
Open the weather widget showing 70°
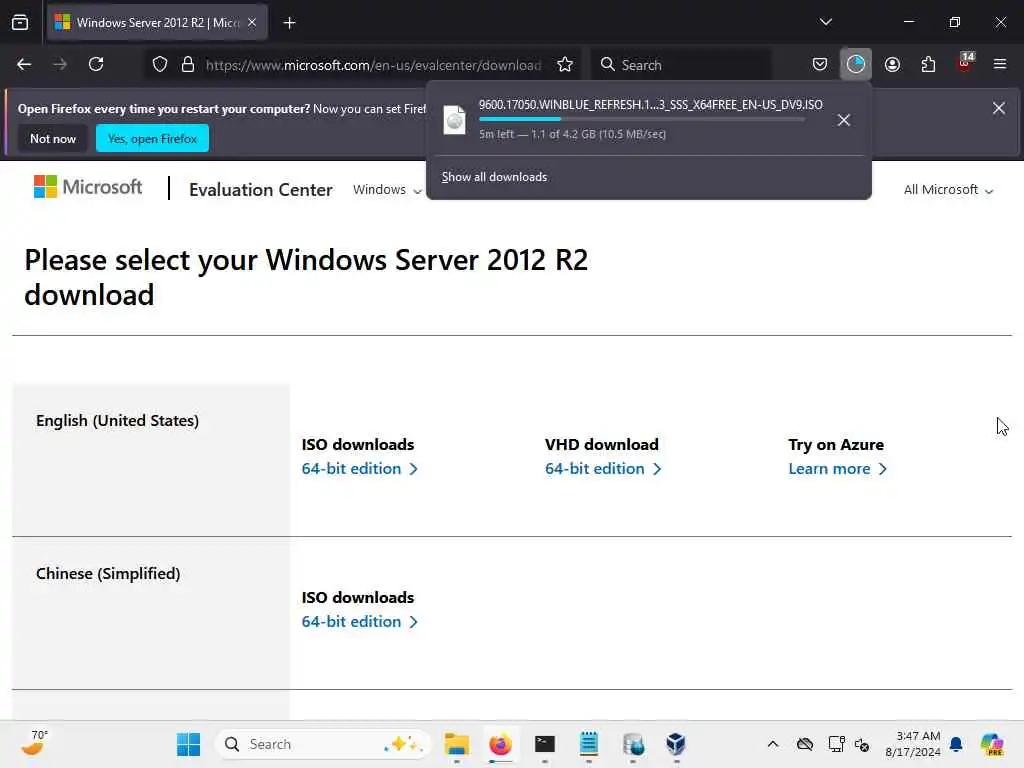coord(34,743)
